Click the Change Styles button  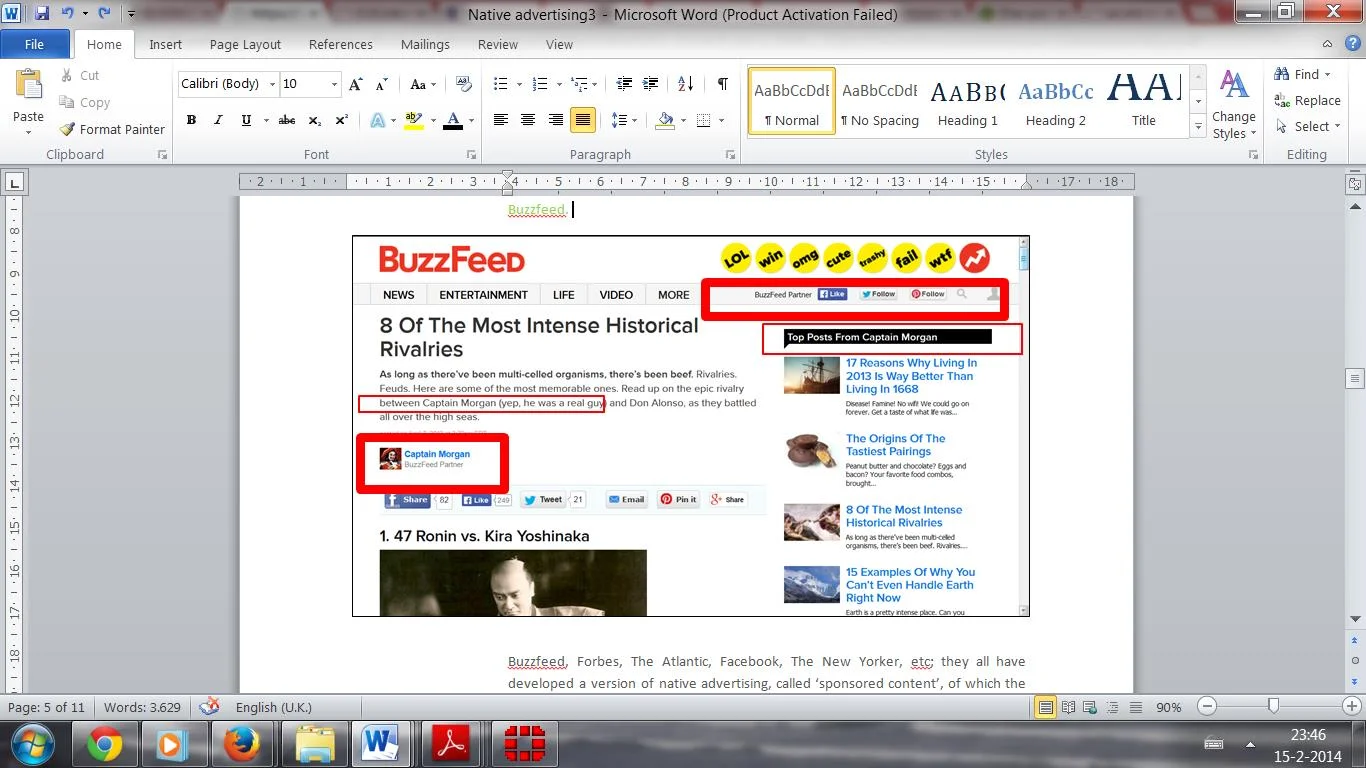click(1234, 104)
